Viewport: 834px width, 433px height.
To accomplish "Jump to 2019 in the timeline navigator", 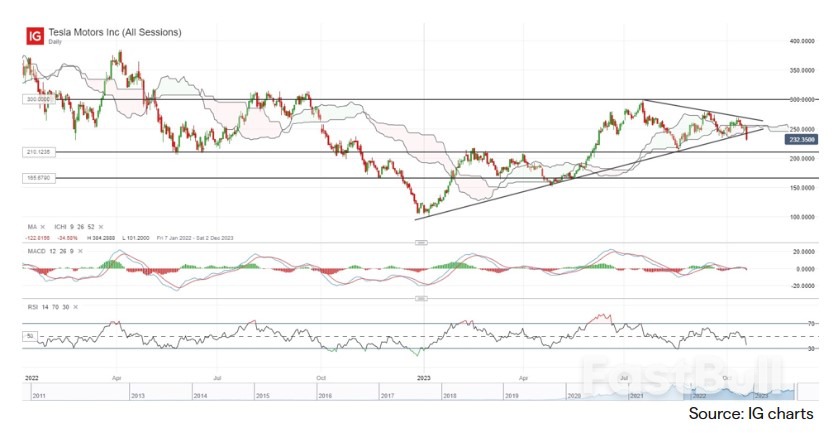I will point(512,396).
